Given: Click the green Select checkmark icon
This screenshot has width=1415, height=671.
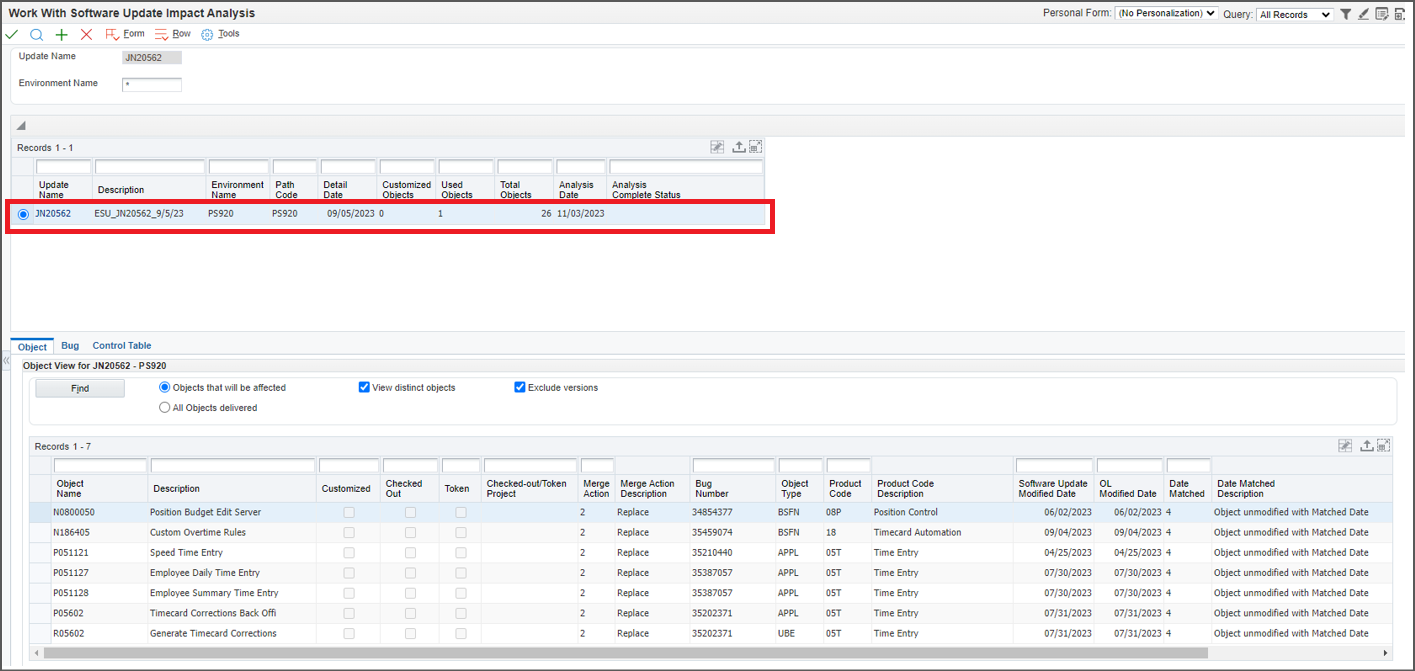Looking at the screenshot, I should [x=11, y=34].
